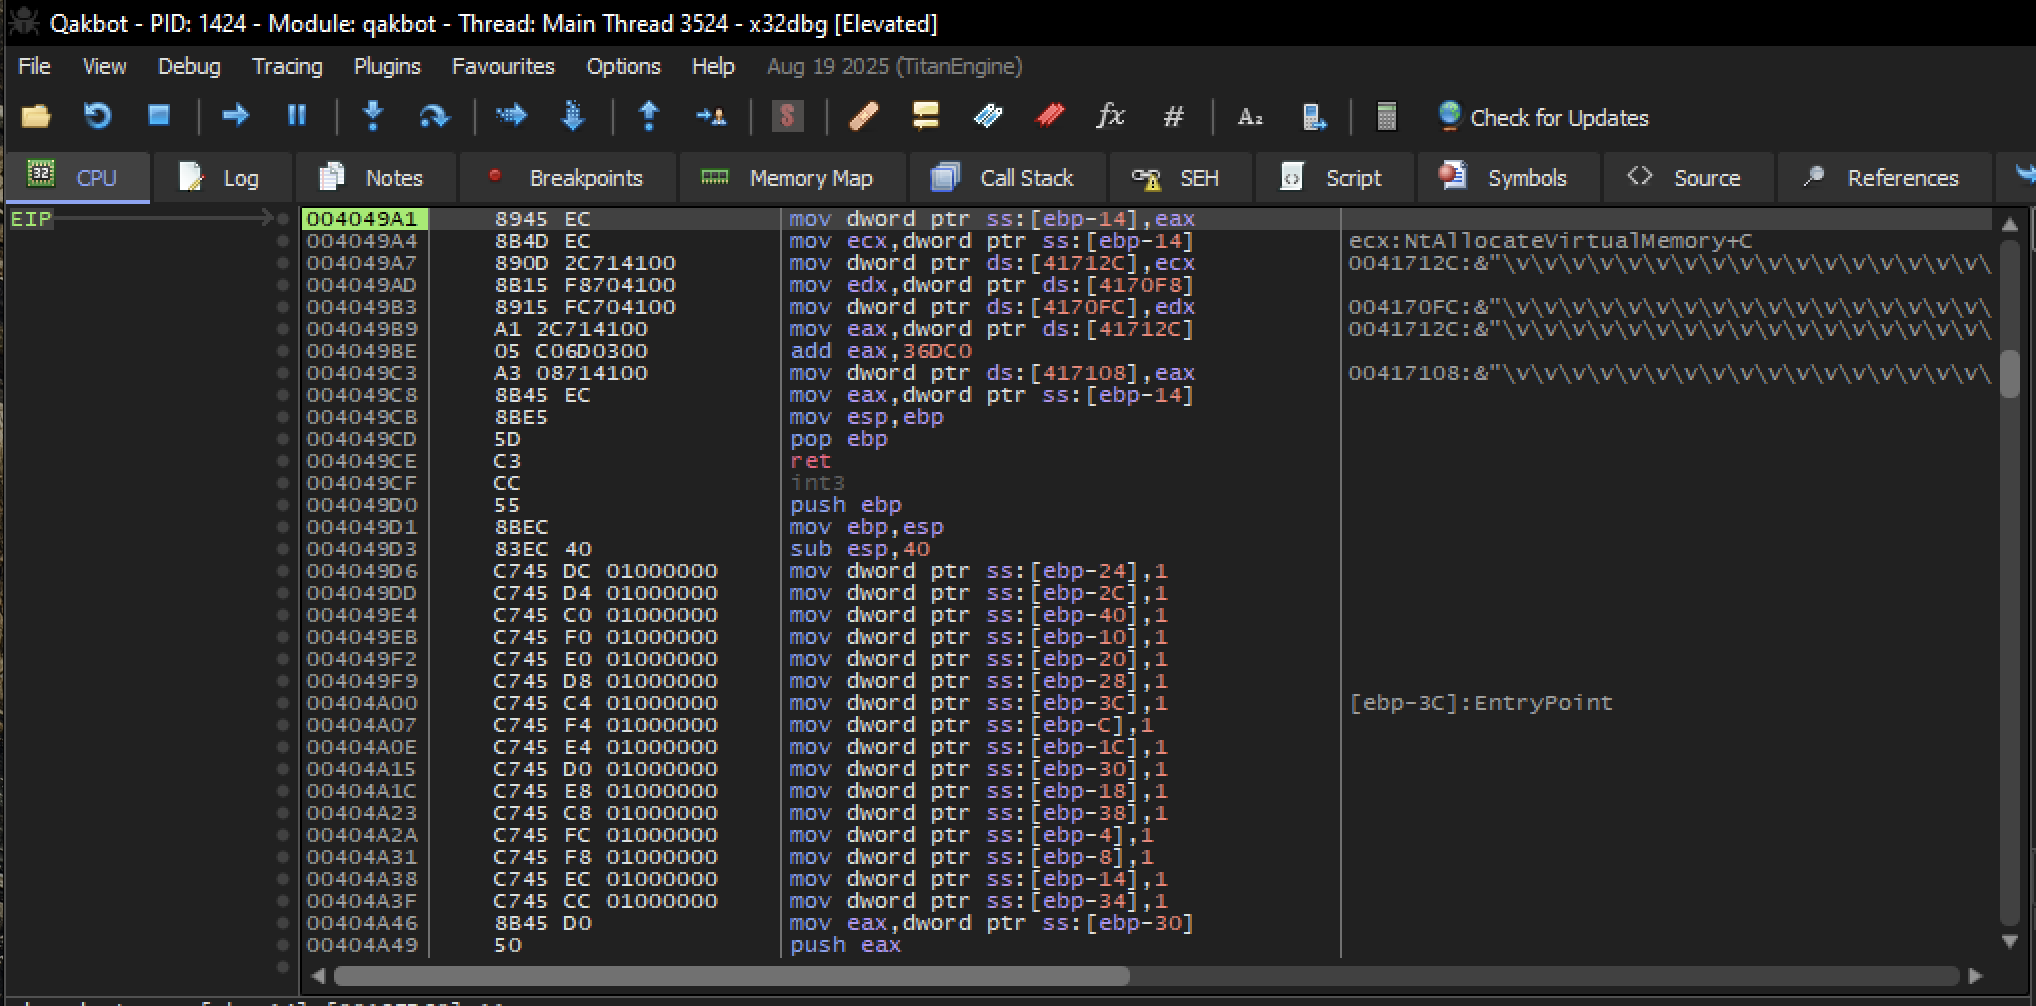Image resolution: width=2036 pixels, height=1006 pixels.
Task: Switch to the SEH tab
Action: [1180, 178]
